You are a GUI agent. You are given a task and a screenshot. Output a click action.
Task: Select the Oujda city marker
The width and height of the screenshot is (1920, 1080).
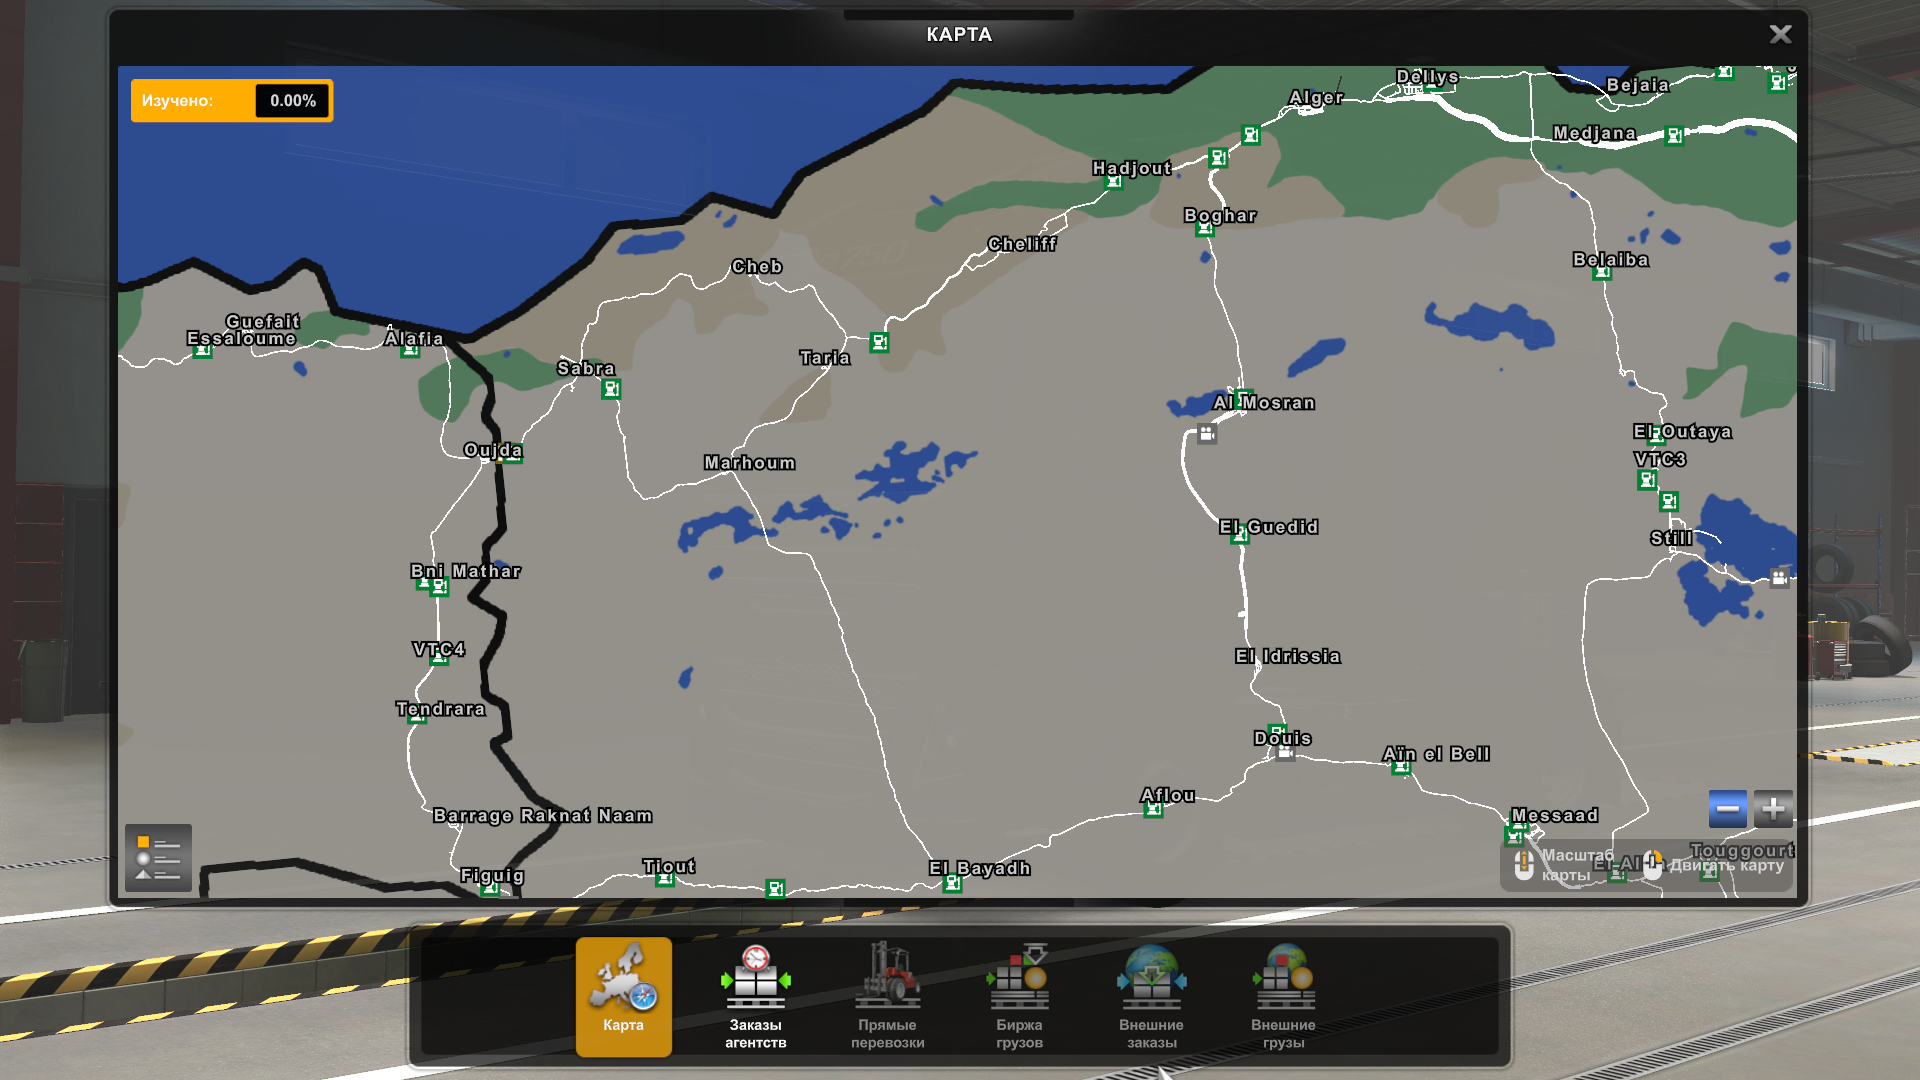tap(512, 453)
